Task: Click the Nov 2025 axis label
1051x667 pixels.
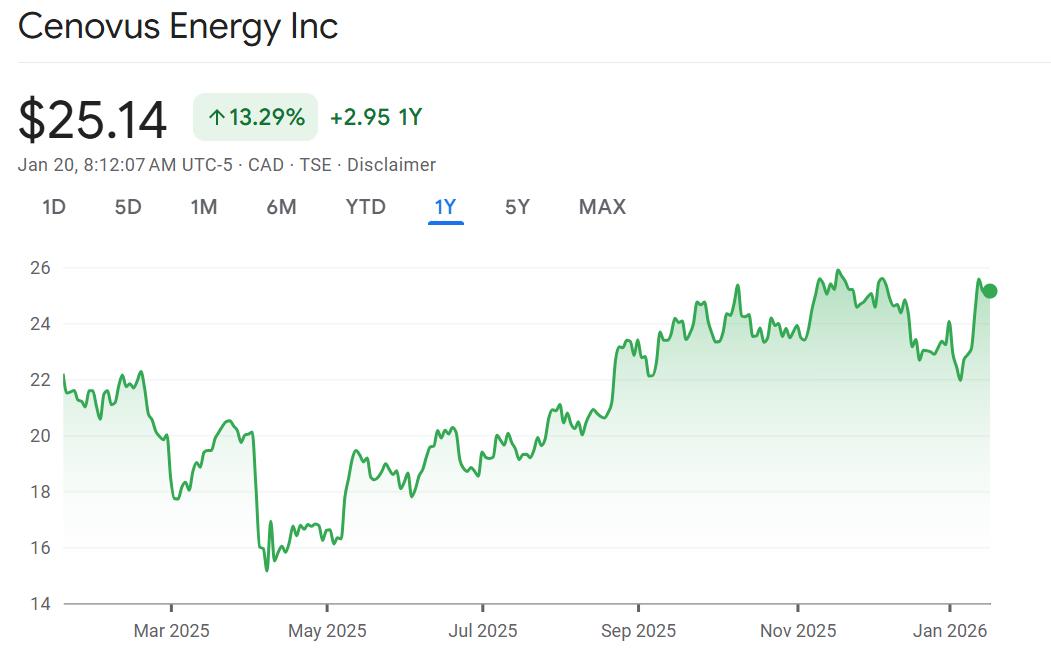Action: 798,631
